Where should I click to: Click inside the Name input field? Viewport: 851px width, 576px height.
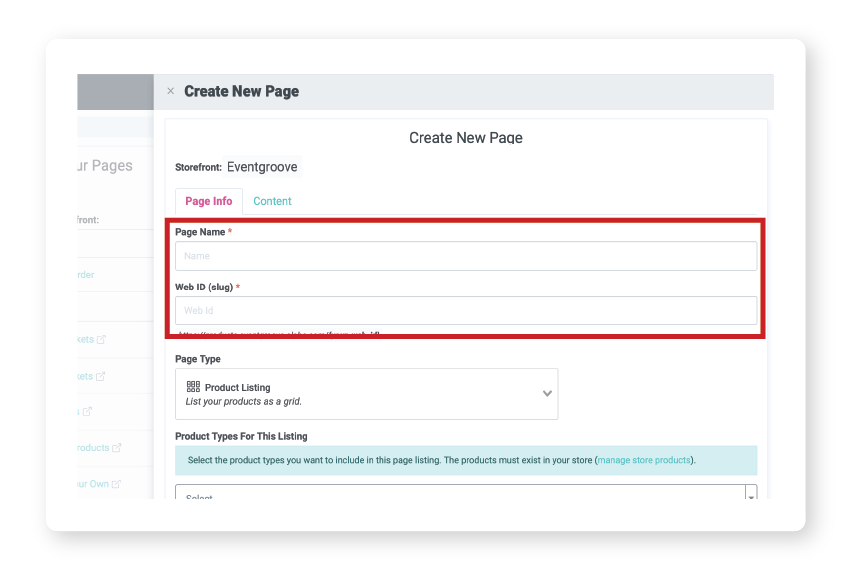click(465, 255)
